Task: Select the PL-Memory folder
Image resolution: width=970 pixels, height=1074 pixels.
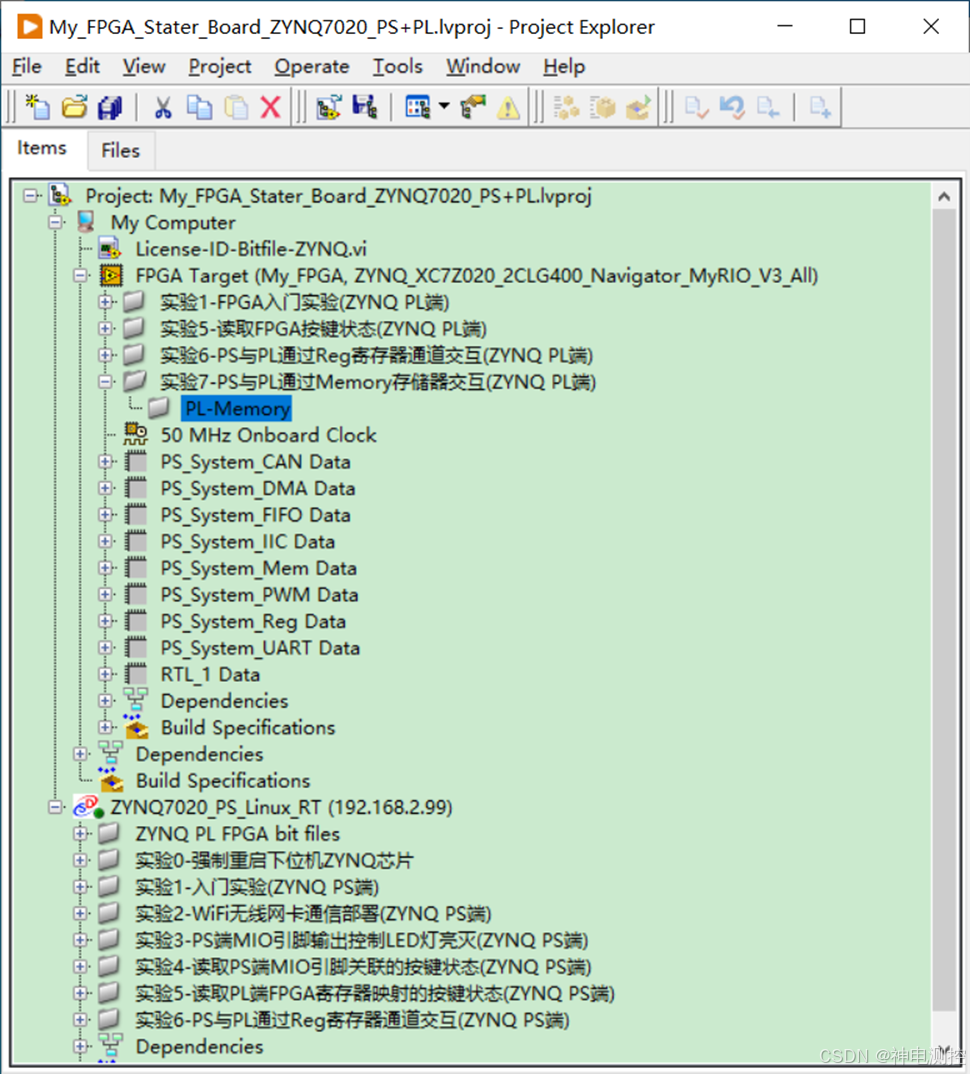Action: [x=237, y=408]
